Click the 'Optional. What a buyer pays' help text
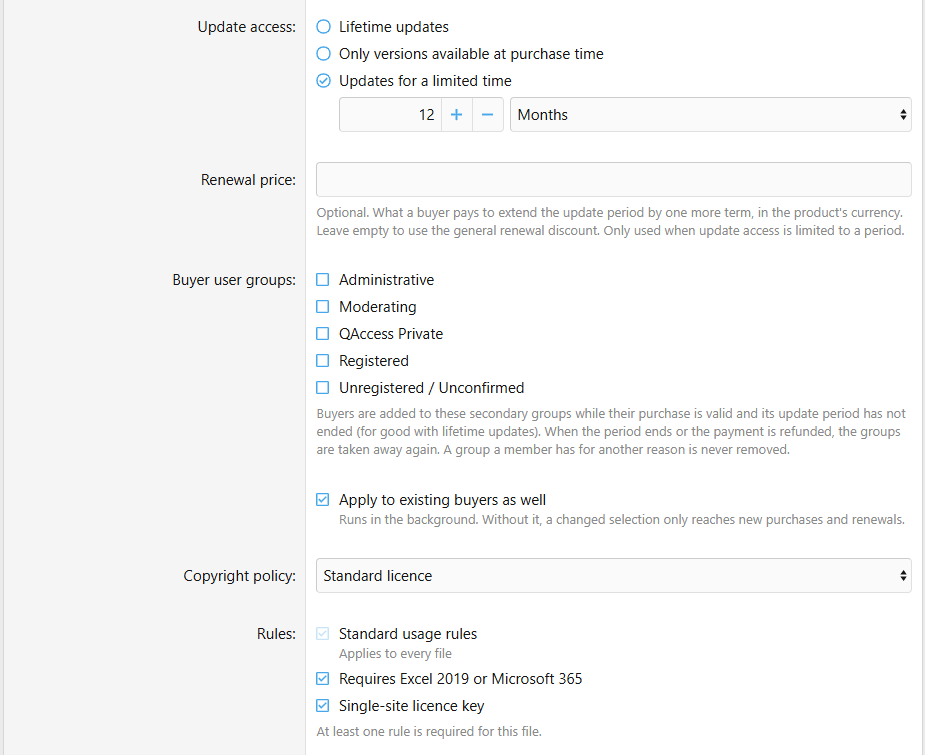Viewport: 925px width, 755px height. click(610, 221)
